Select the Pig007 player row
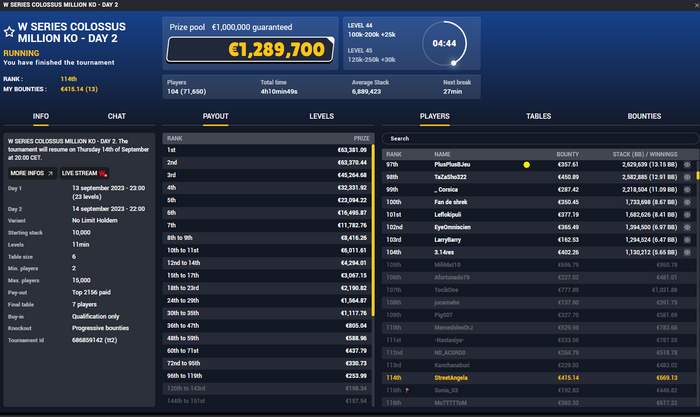Screen dimensions: 700x417 (x=537, y=315)
